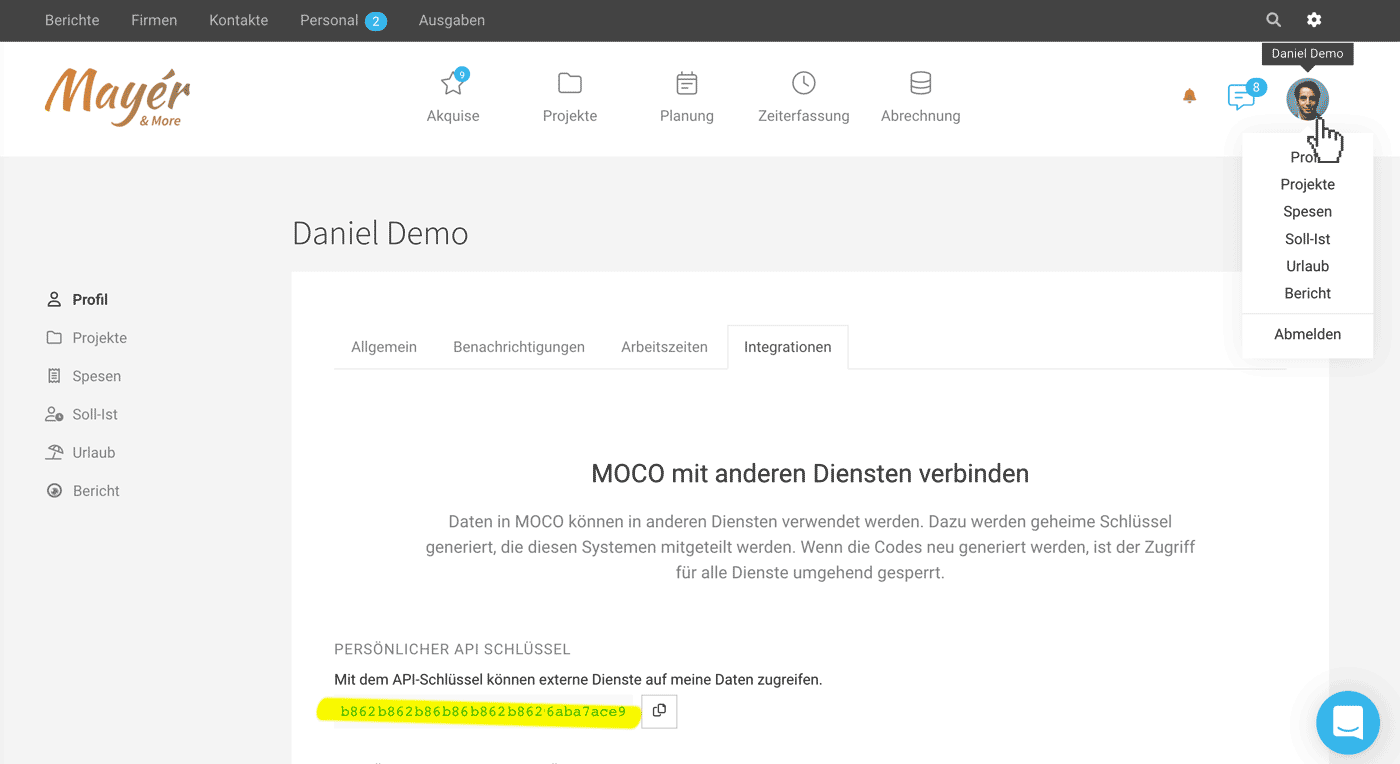Click the Mayér & More logo
The height and width of the screenshot is (764, 1400).
pyautogui.click(x=118, y=97)
